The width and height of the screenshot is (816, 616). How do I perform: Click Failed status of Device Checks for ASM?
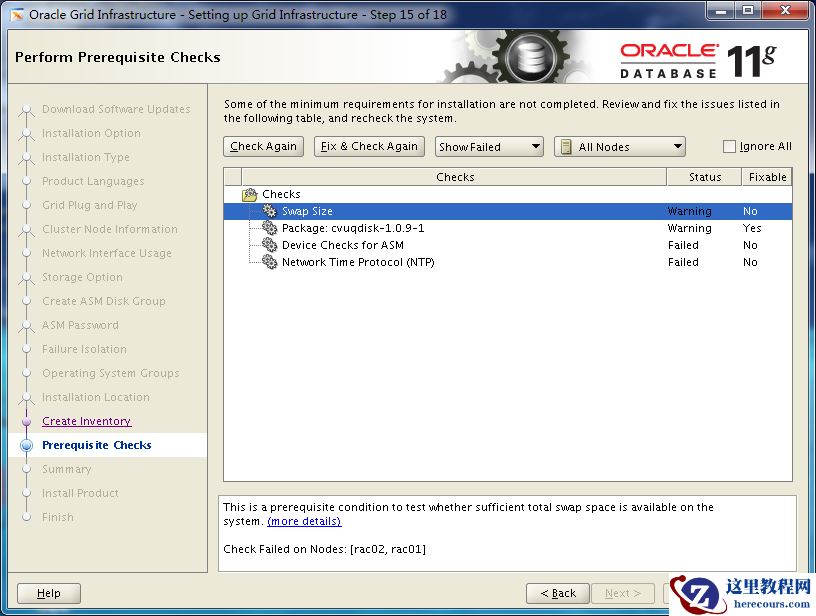click(x=683, y=245)
